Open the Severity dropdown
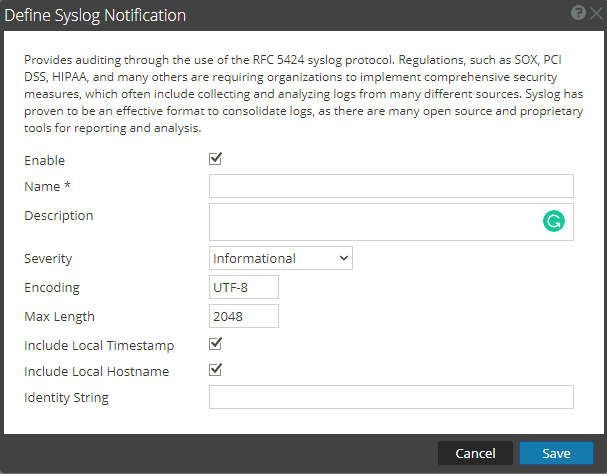The width and height of the screenshot is (607, 474). point(281,258)
